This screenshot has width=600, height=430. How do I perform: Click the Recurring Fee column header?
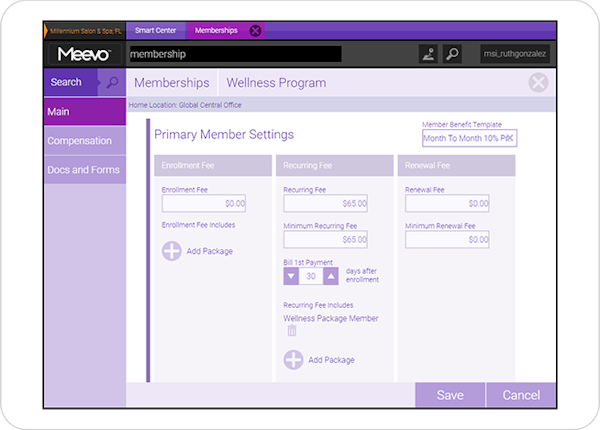click(335, 165)
